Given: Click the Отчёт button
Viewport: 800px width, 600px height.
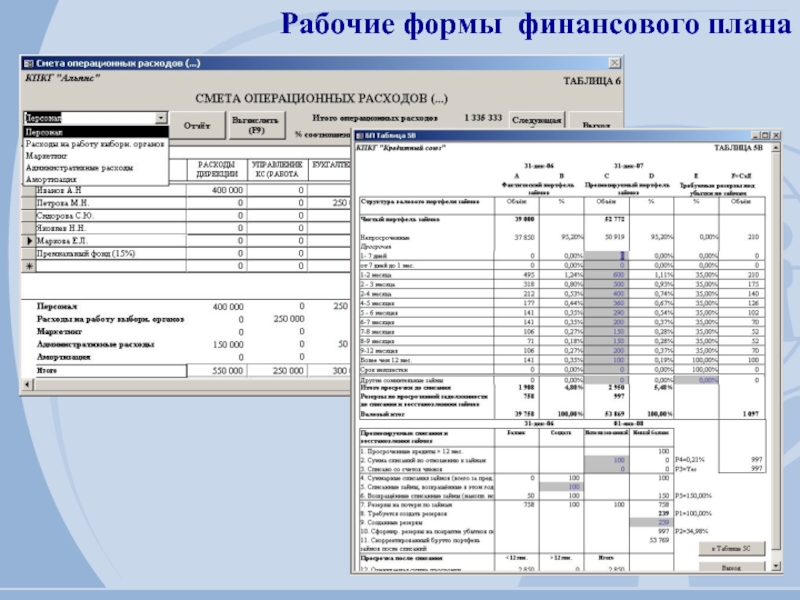Looking at the screenshot, I should point(197,126).
